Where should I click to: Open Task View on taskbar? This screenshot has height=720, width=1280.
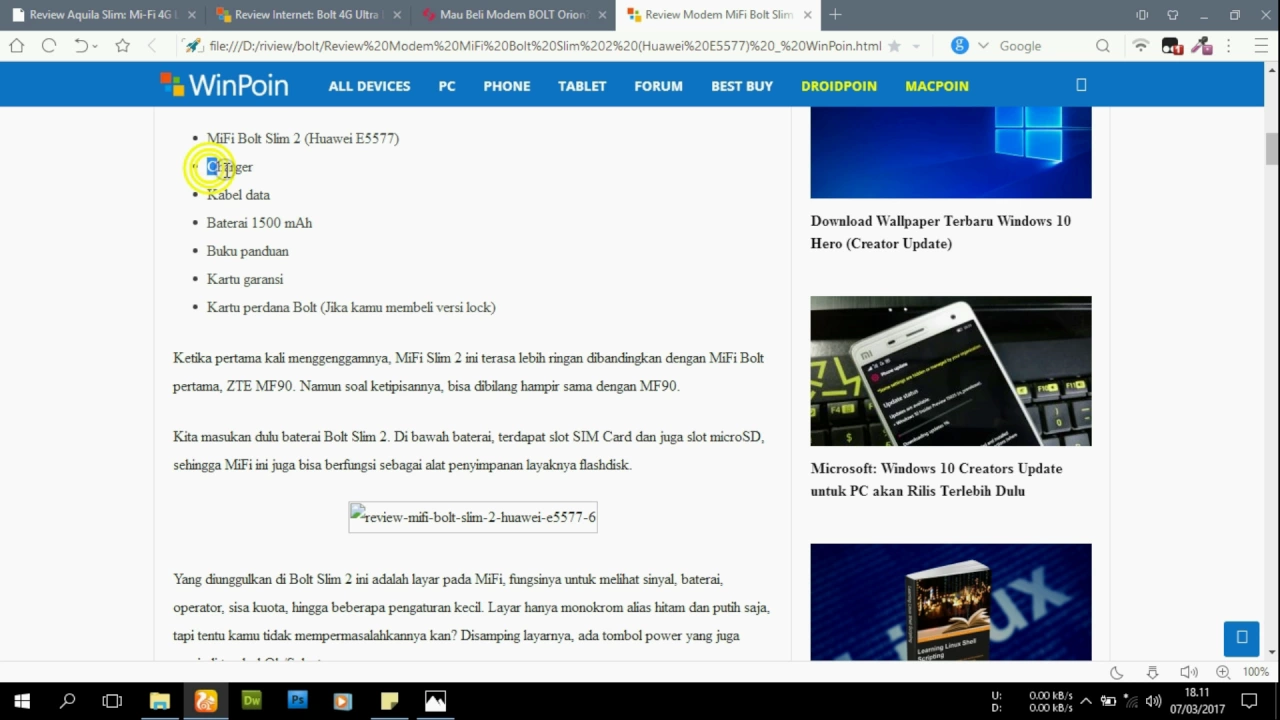tap(112, 701)
